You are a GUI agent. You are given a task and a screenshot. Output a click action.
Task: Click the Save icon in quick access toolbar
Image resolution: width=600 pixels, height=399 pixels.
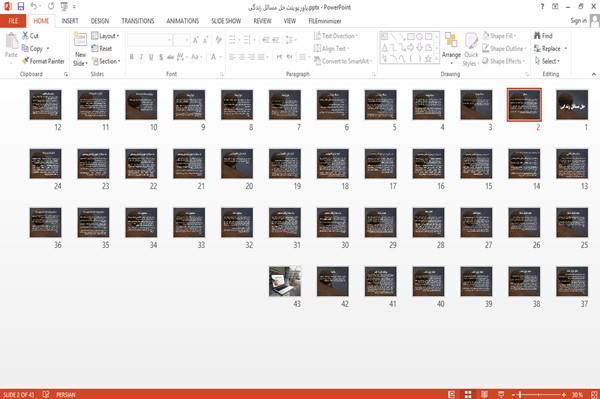tap(21, 7)
